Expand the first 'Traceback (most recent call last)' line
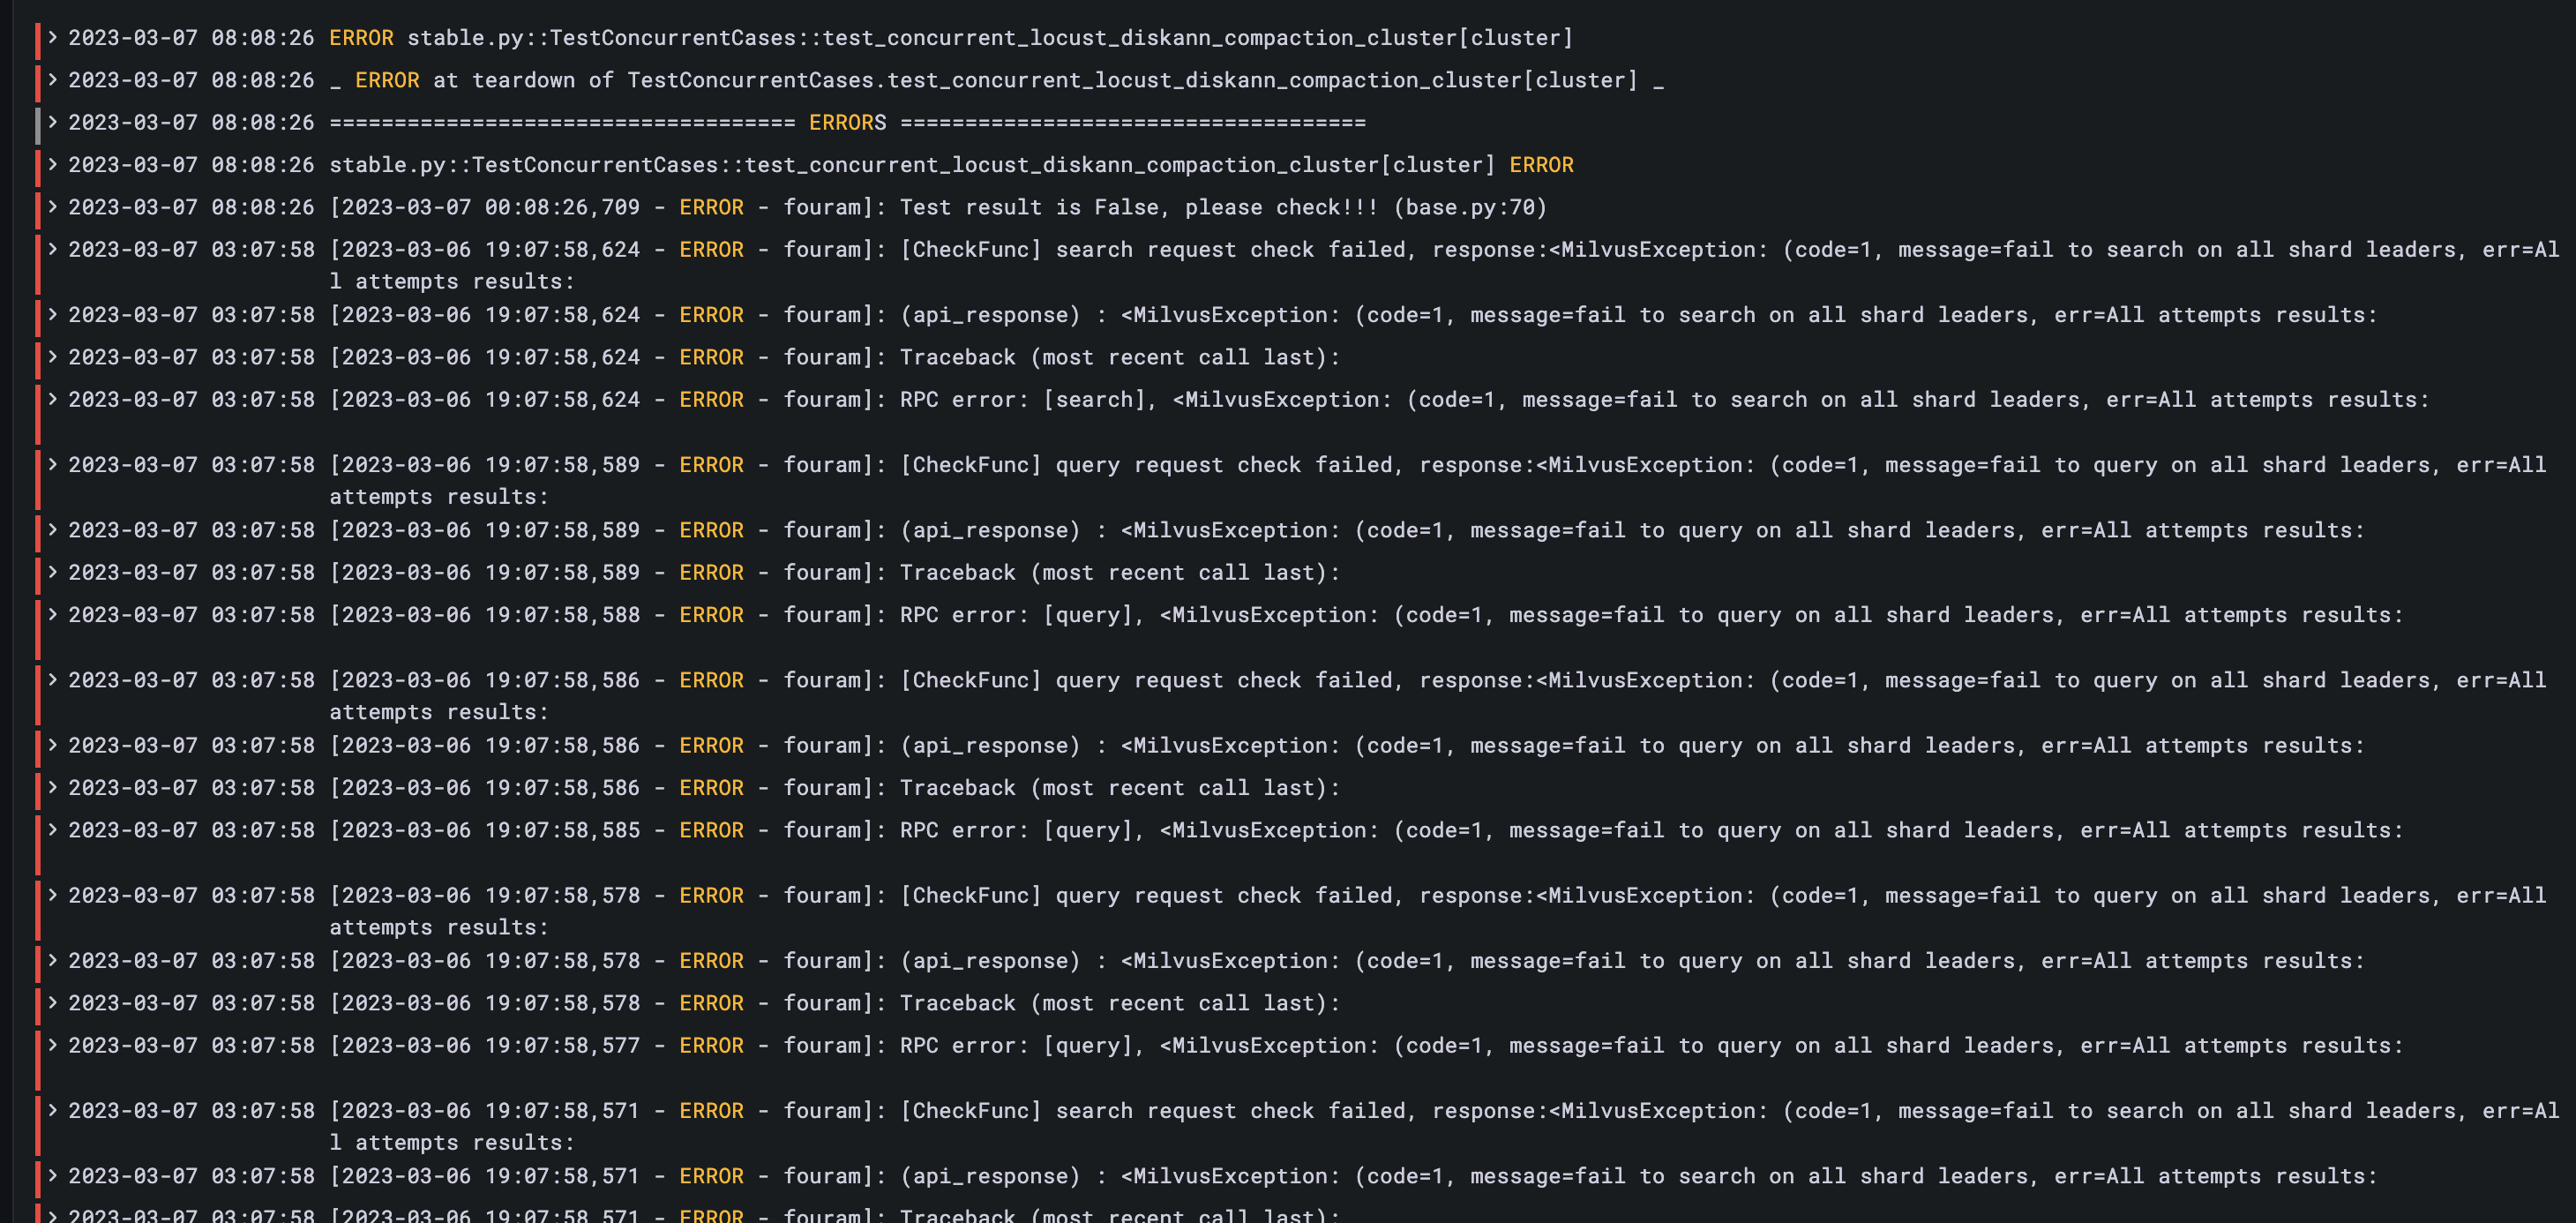The height and width of the screenshot is (1223, 2576). click(x=52, y=357)
